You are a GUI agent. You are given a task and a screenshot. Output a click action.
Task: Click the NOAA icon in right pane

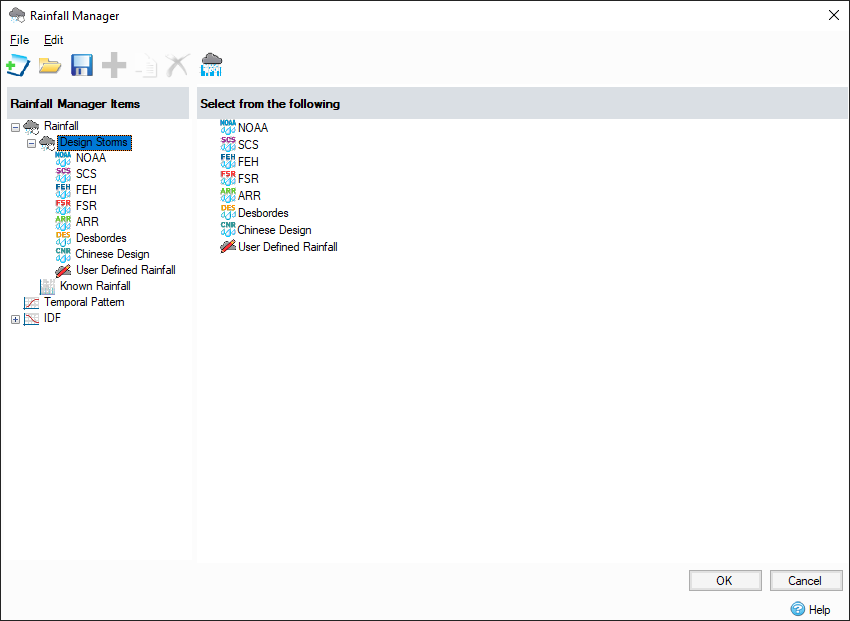pyautogui.click(x=228, y=127)
